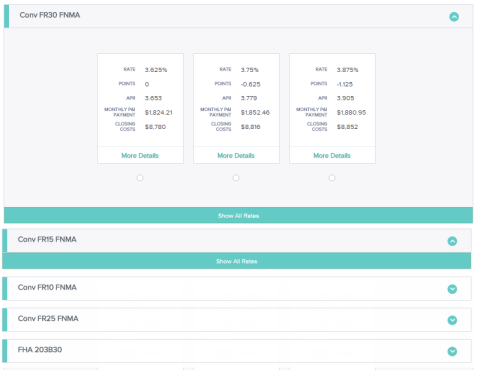Viewport: 477px width, 370px height.
Task: Click the 3.905 APR value
Action: 345,98
